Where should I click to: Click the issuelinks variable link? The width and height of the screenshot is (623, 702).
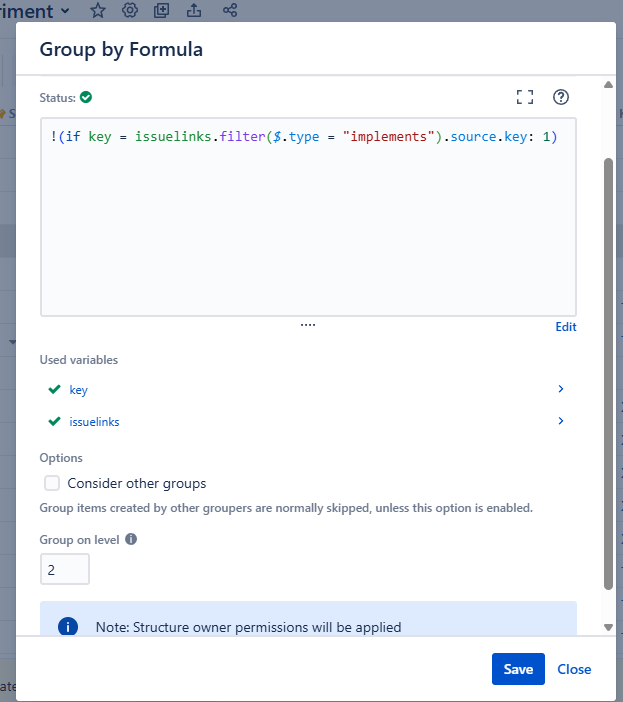pos(94,422)
